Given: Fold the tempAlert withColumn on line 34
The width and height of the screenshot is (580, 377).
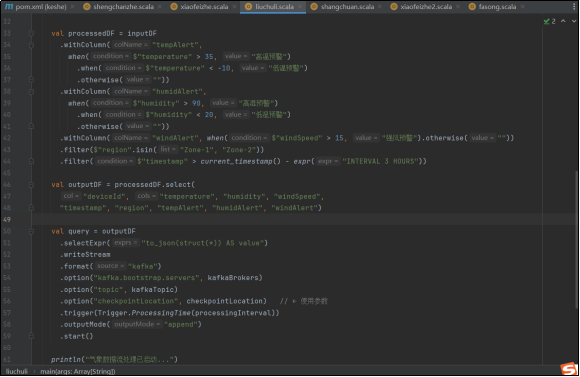Looking at the screenshot, I should [x=31, y=45].
